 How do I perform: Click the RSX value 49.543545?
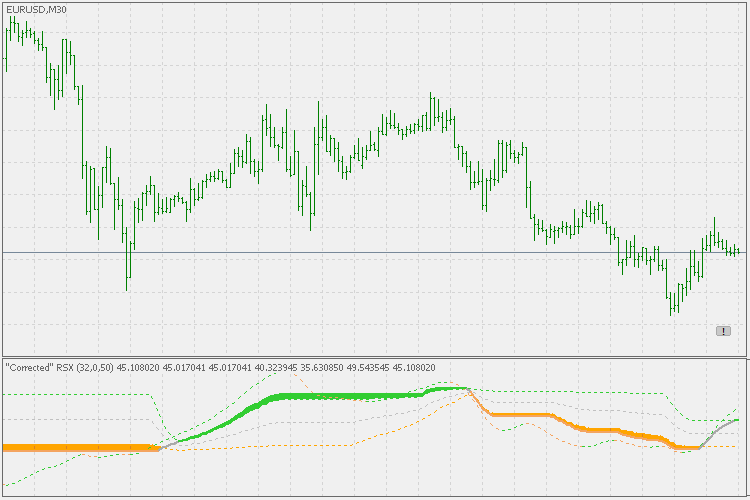pyautogui.click(x=368, y=368)
